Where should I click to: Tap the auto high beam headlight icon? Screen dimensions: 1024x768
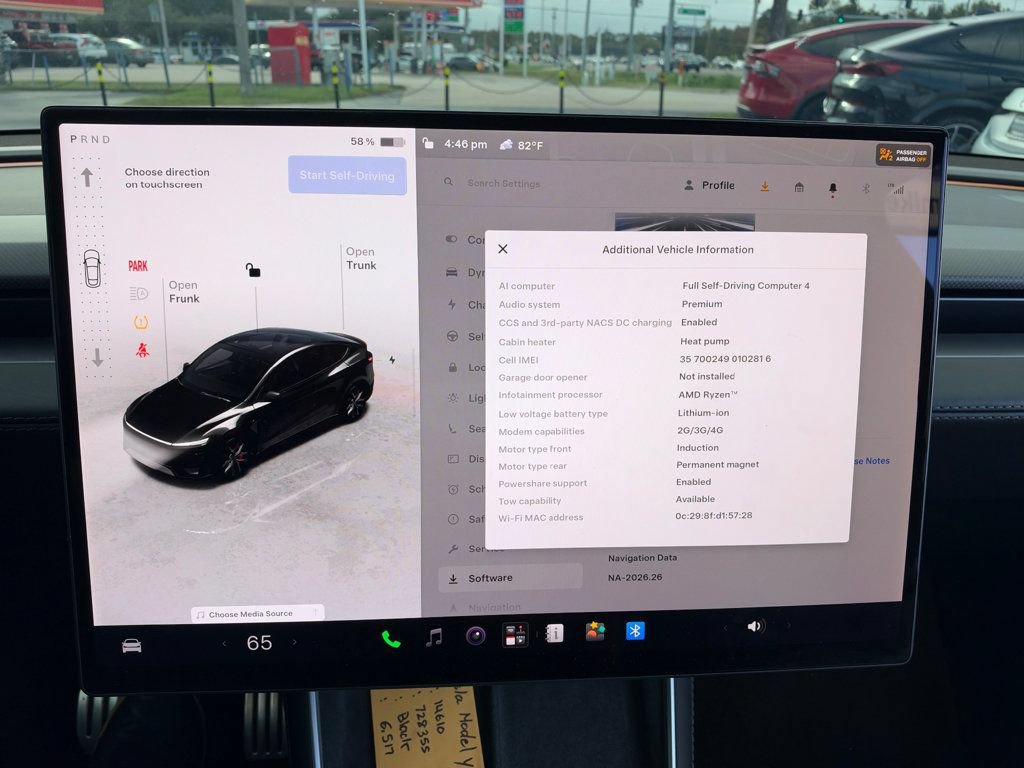139,294
